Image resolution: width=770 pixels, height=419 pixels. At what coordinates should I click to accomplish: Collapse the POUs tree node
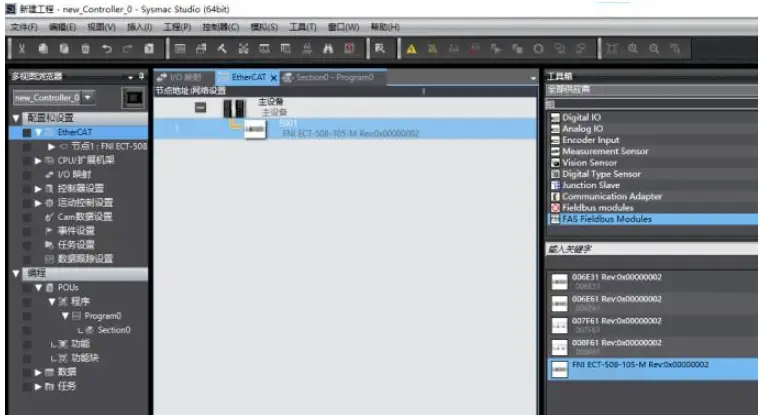coord(38,288)
